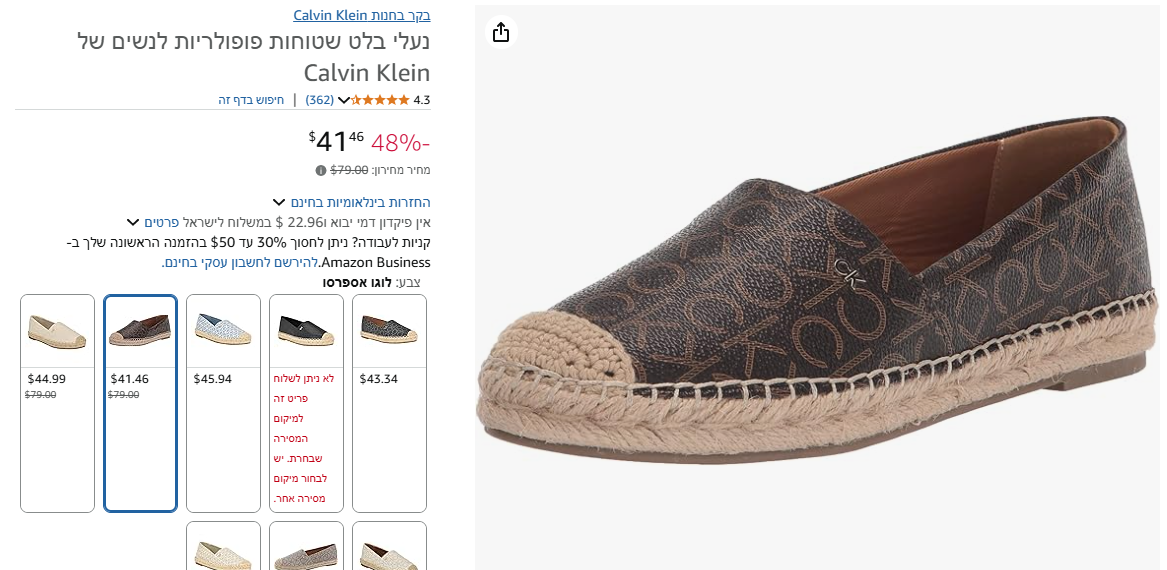This screenshot has width=1167, height=570.
Task: Pick the dark logo swatch priced $43.34
Action: [389, 332]
